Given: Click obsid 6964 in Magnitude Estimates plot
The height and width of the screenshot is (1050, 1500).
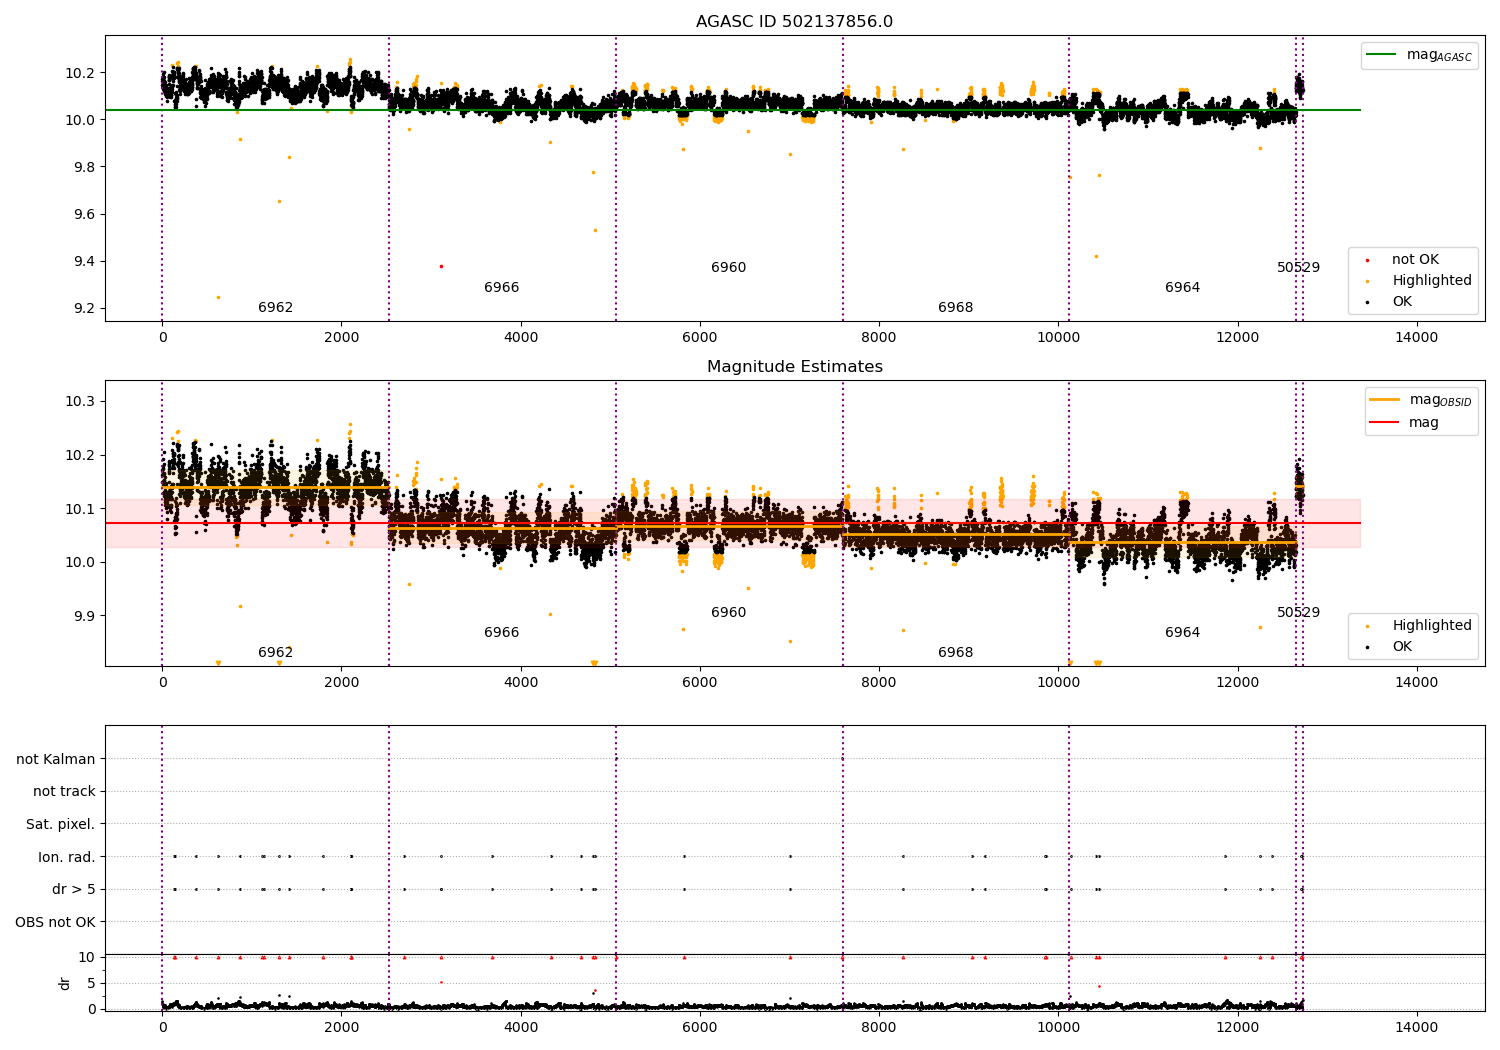Looking at the screenshot, I should coord(1183,633).
